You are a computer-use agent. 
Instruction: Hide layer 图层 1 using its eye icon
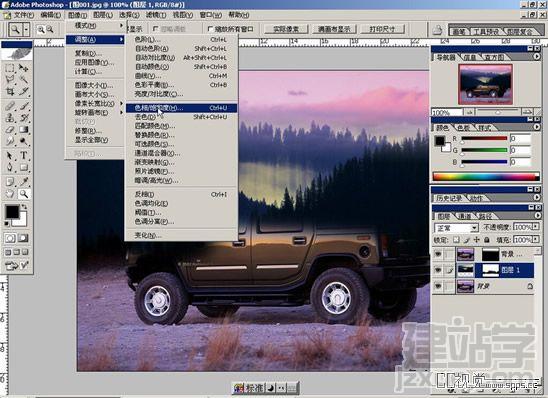pos(438,270)
